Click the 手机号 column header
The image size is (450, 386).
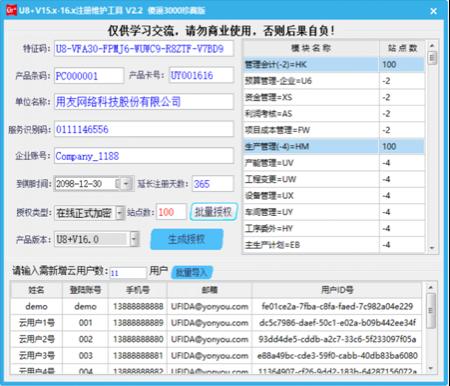(x=137, y=290)
